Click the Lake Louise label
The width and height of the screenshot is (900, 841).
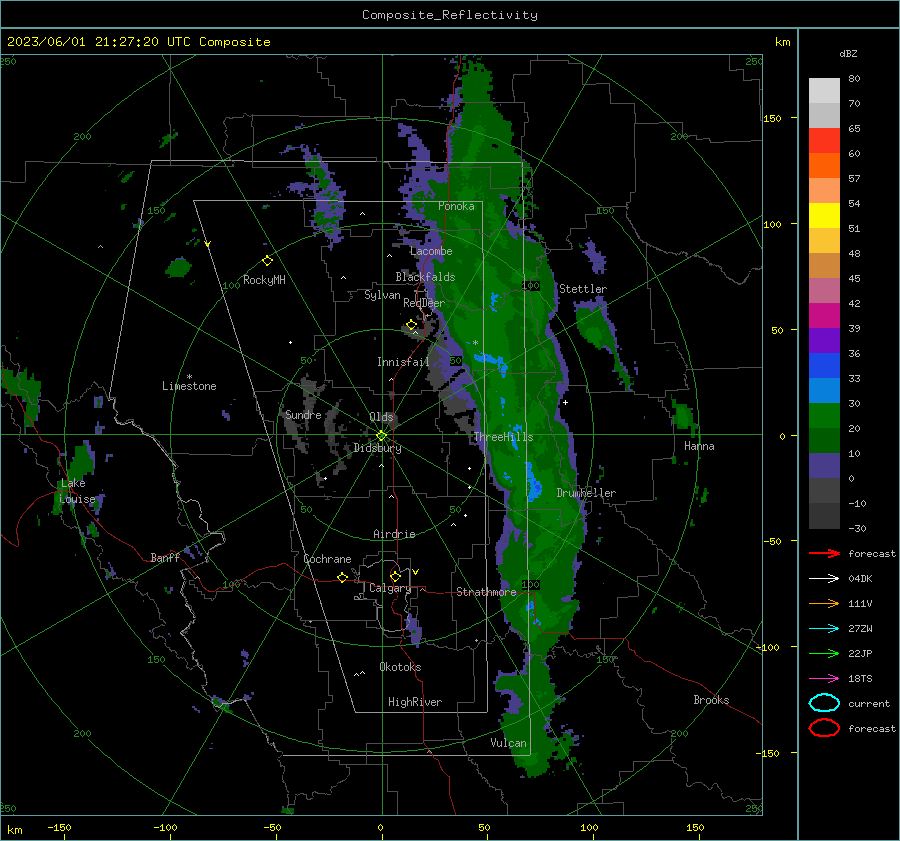[x=77, y=491]
